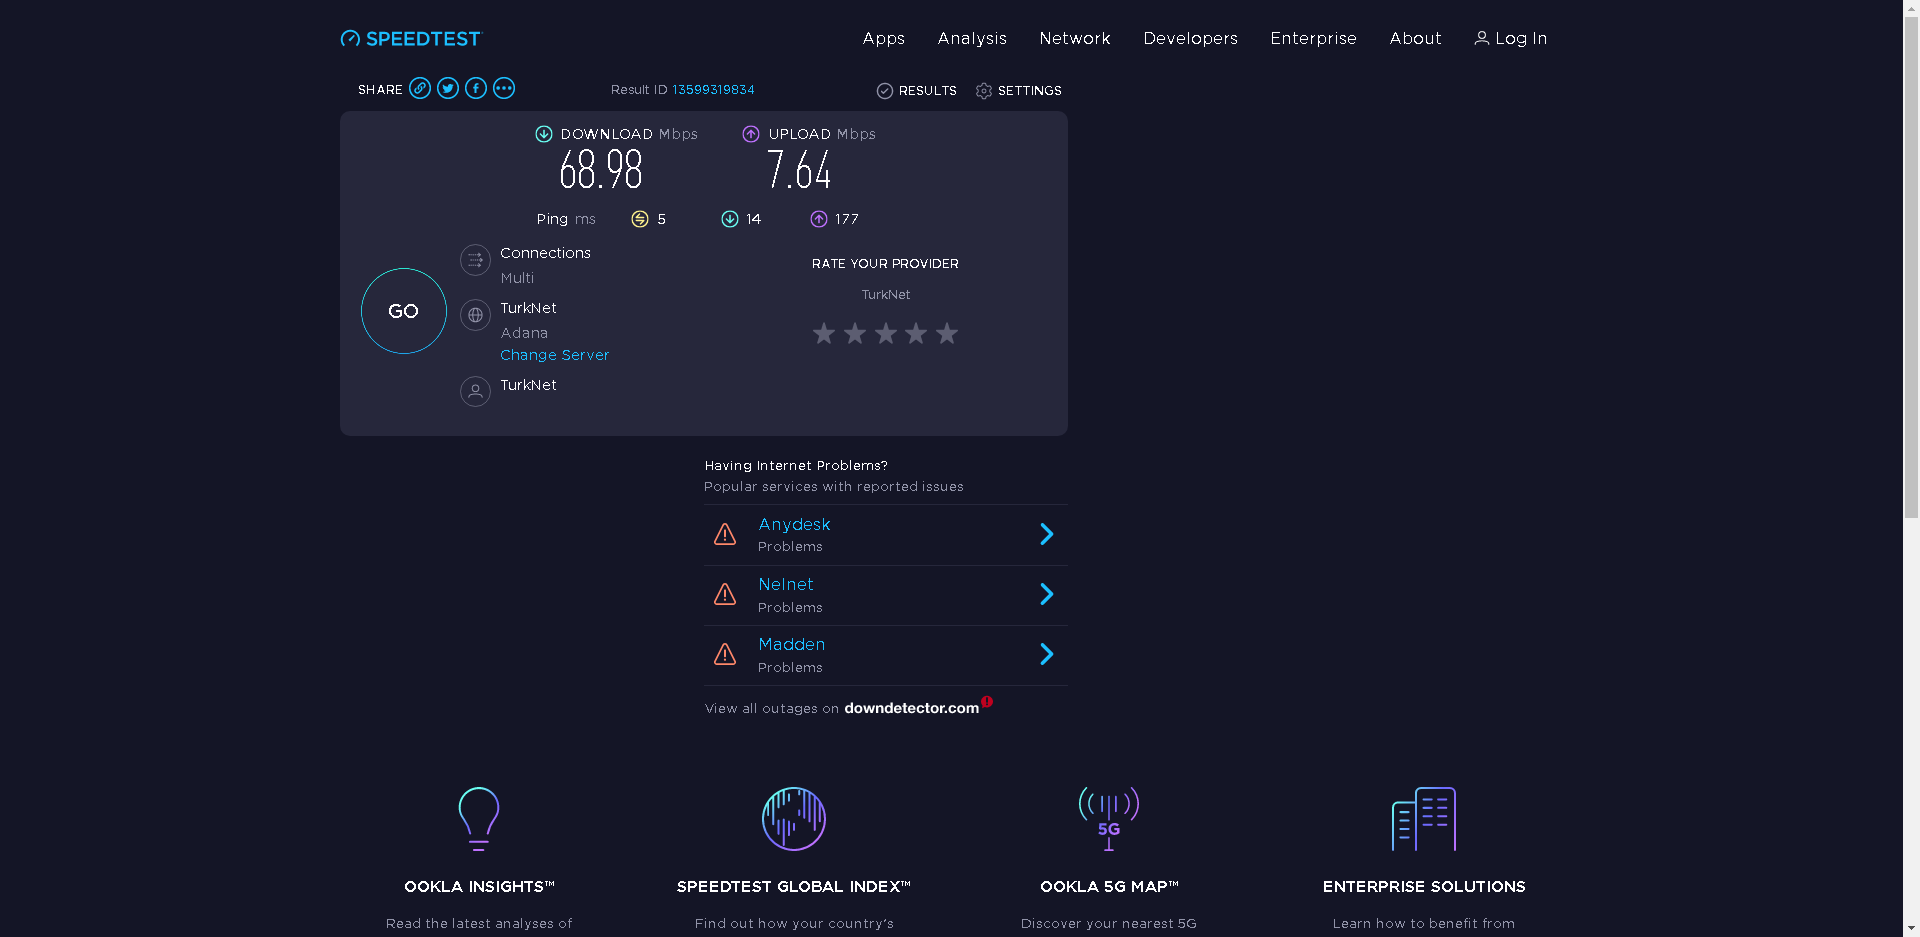Click the Speedtest logo

(411, 39)
